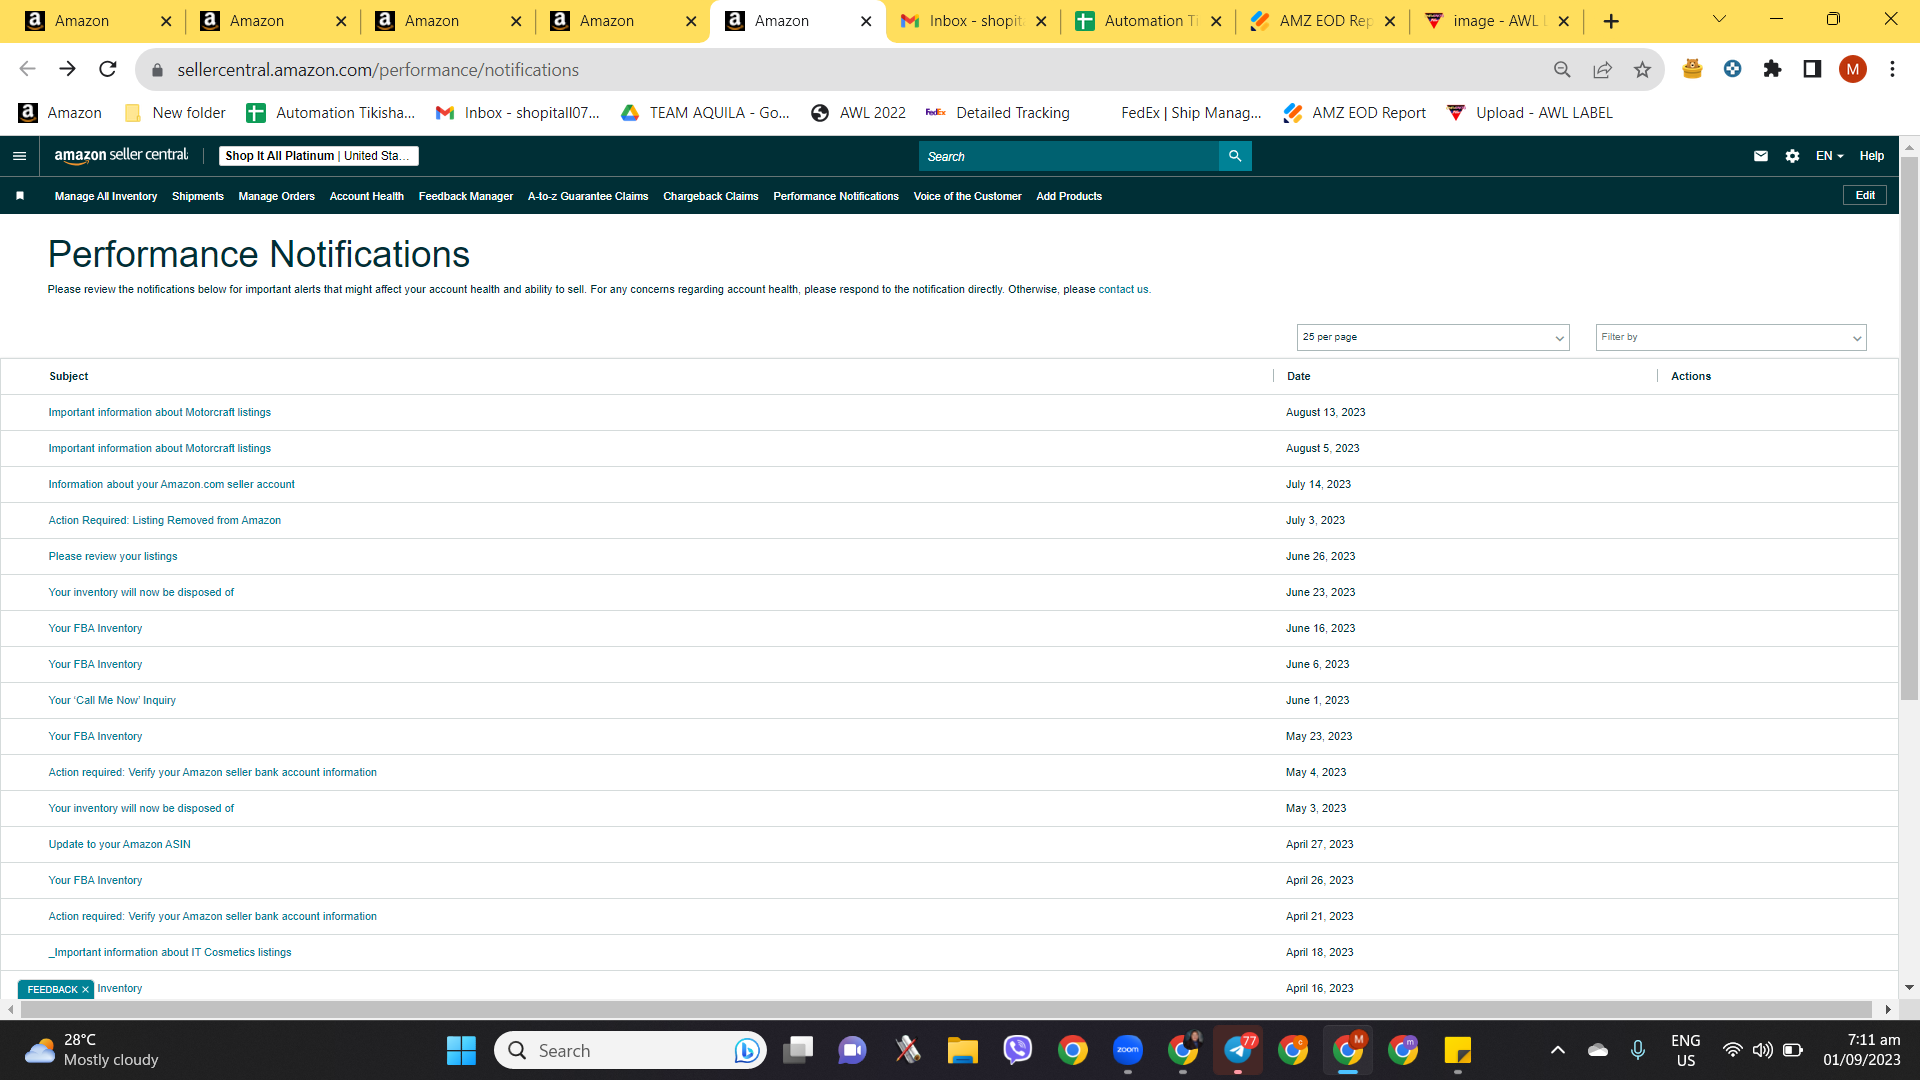The image size is (1920, 1080).
Task: Open IT Cosmetics listings notification
Action: tap(170, 952)
